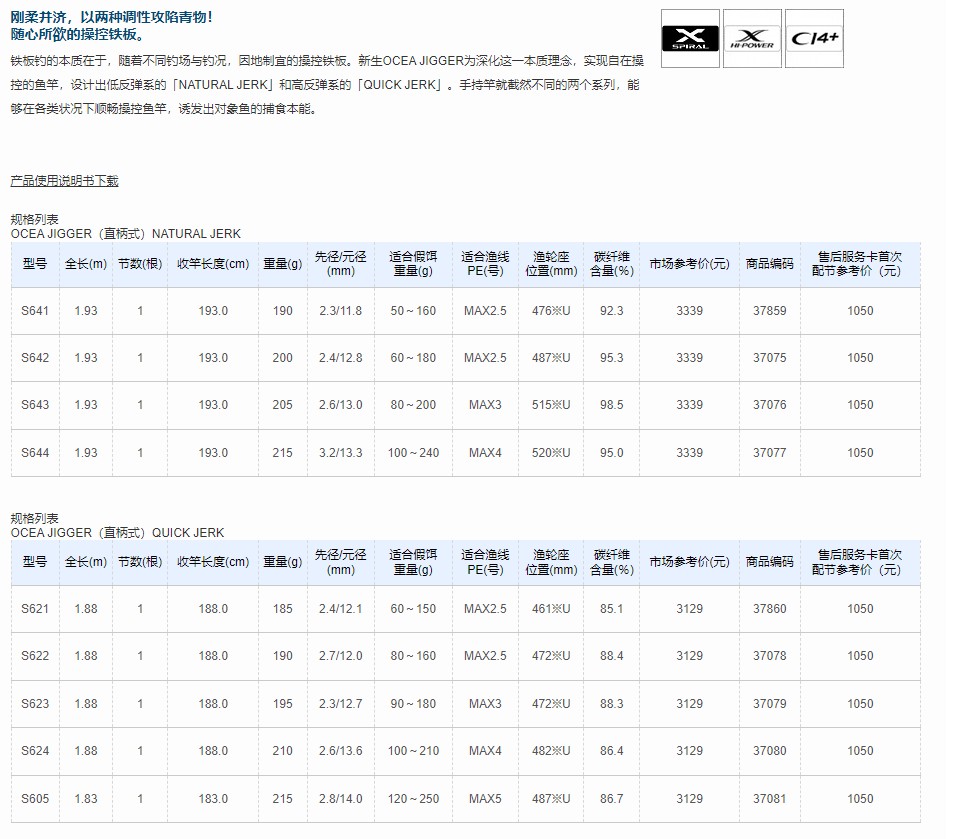This screenshot has height=839, width=956.
Task: Click product code 37076
Action: coord(769,405)
